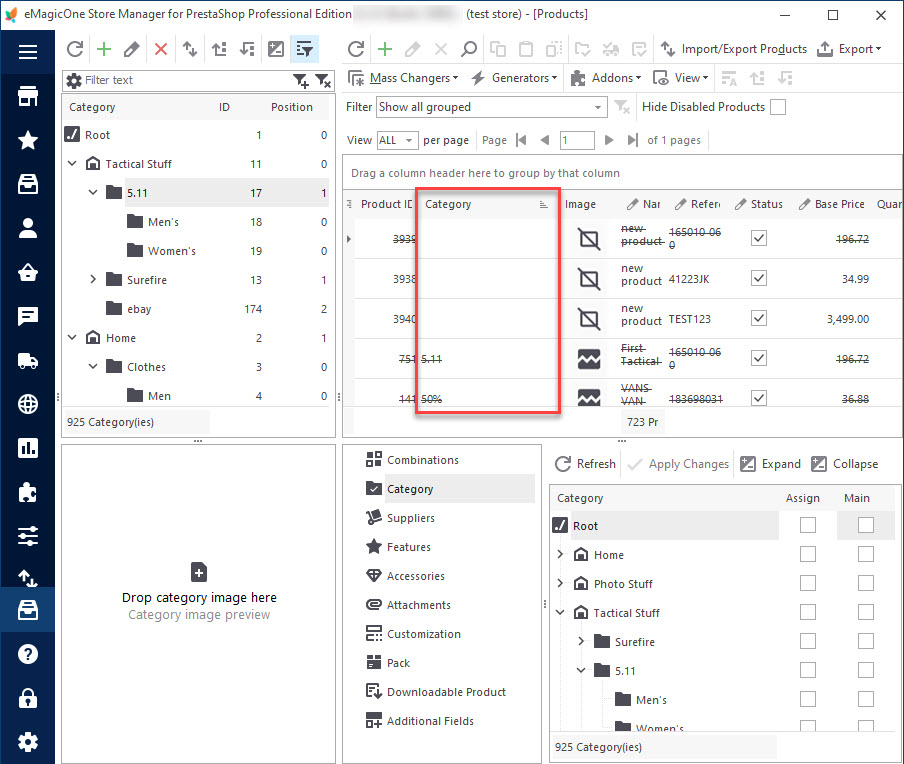Toggle status checkbox for product 3938
This screenshot has width=904, height=764.
pos(759,278)
